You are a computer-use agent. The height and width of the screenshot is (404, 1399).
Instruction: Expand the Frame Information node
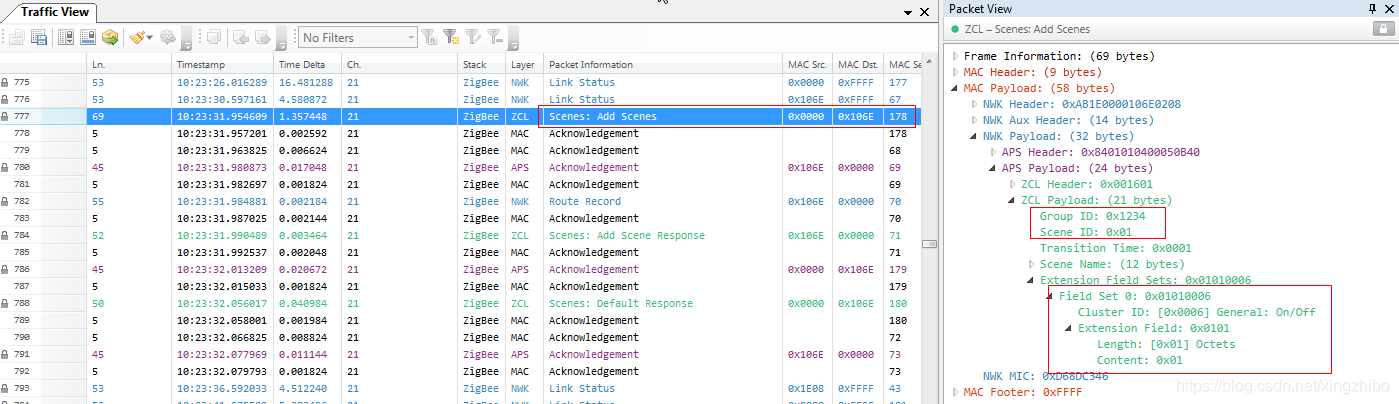coord(956,56)
